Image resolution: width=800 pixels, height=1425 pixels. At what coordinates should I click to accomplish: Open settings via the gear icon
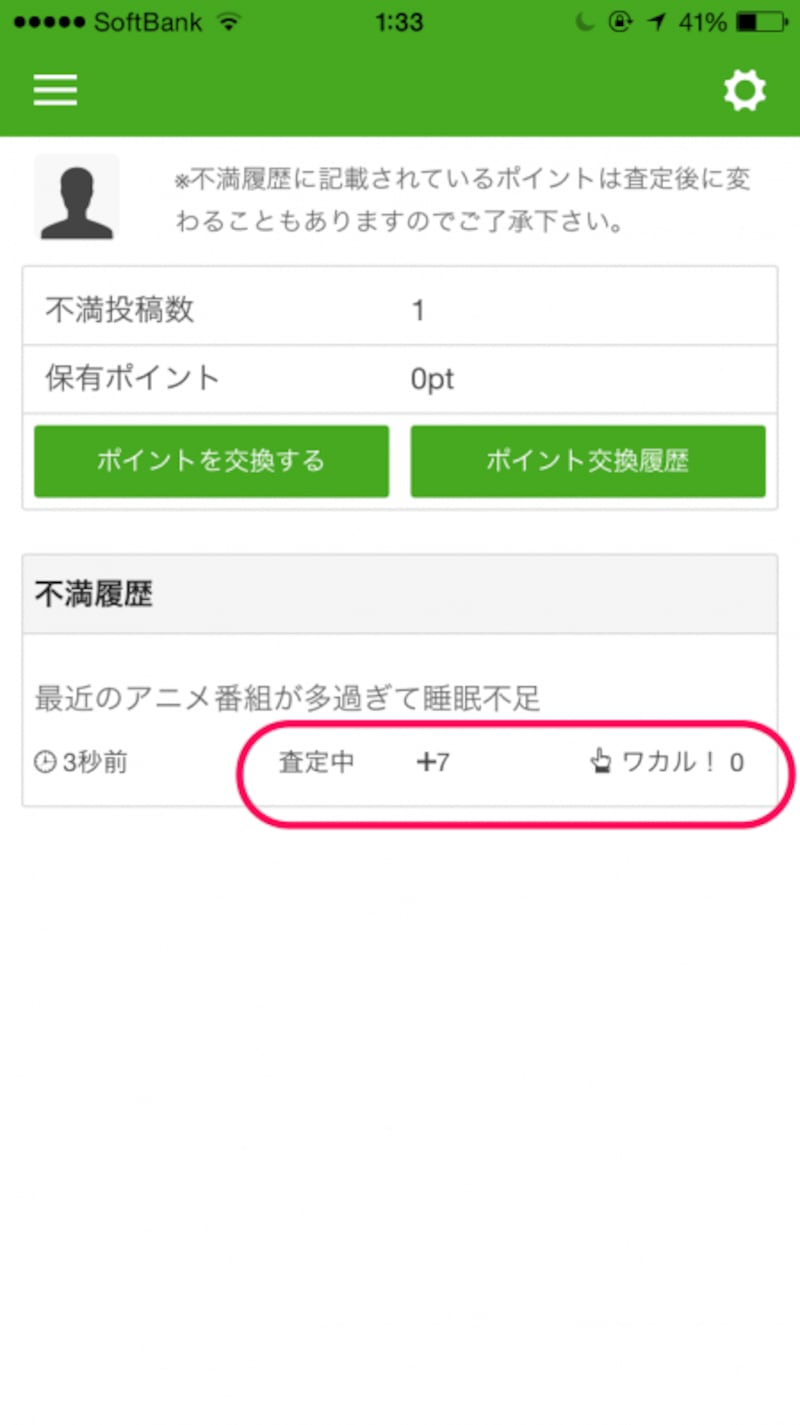[x=744, y=91]
